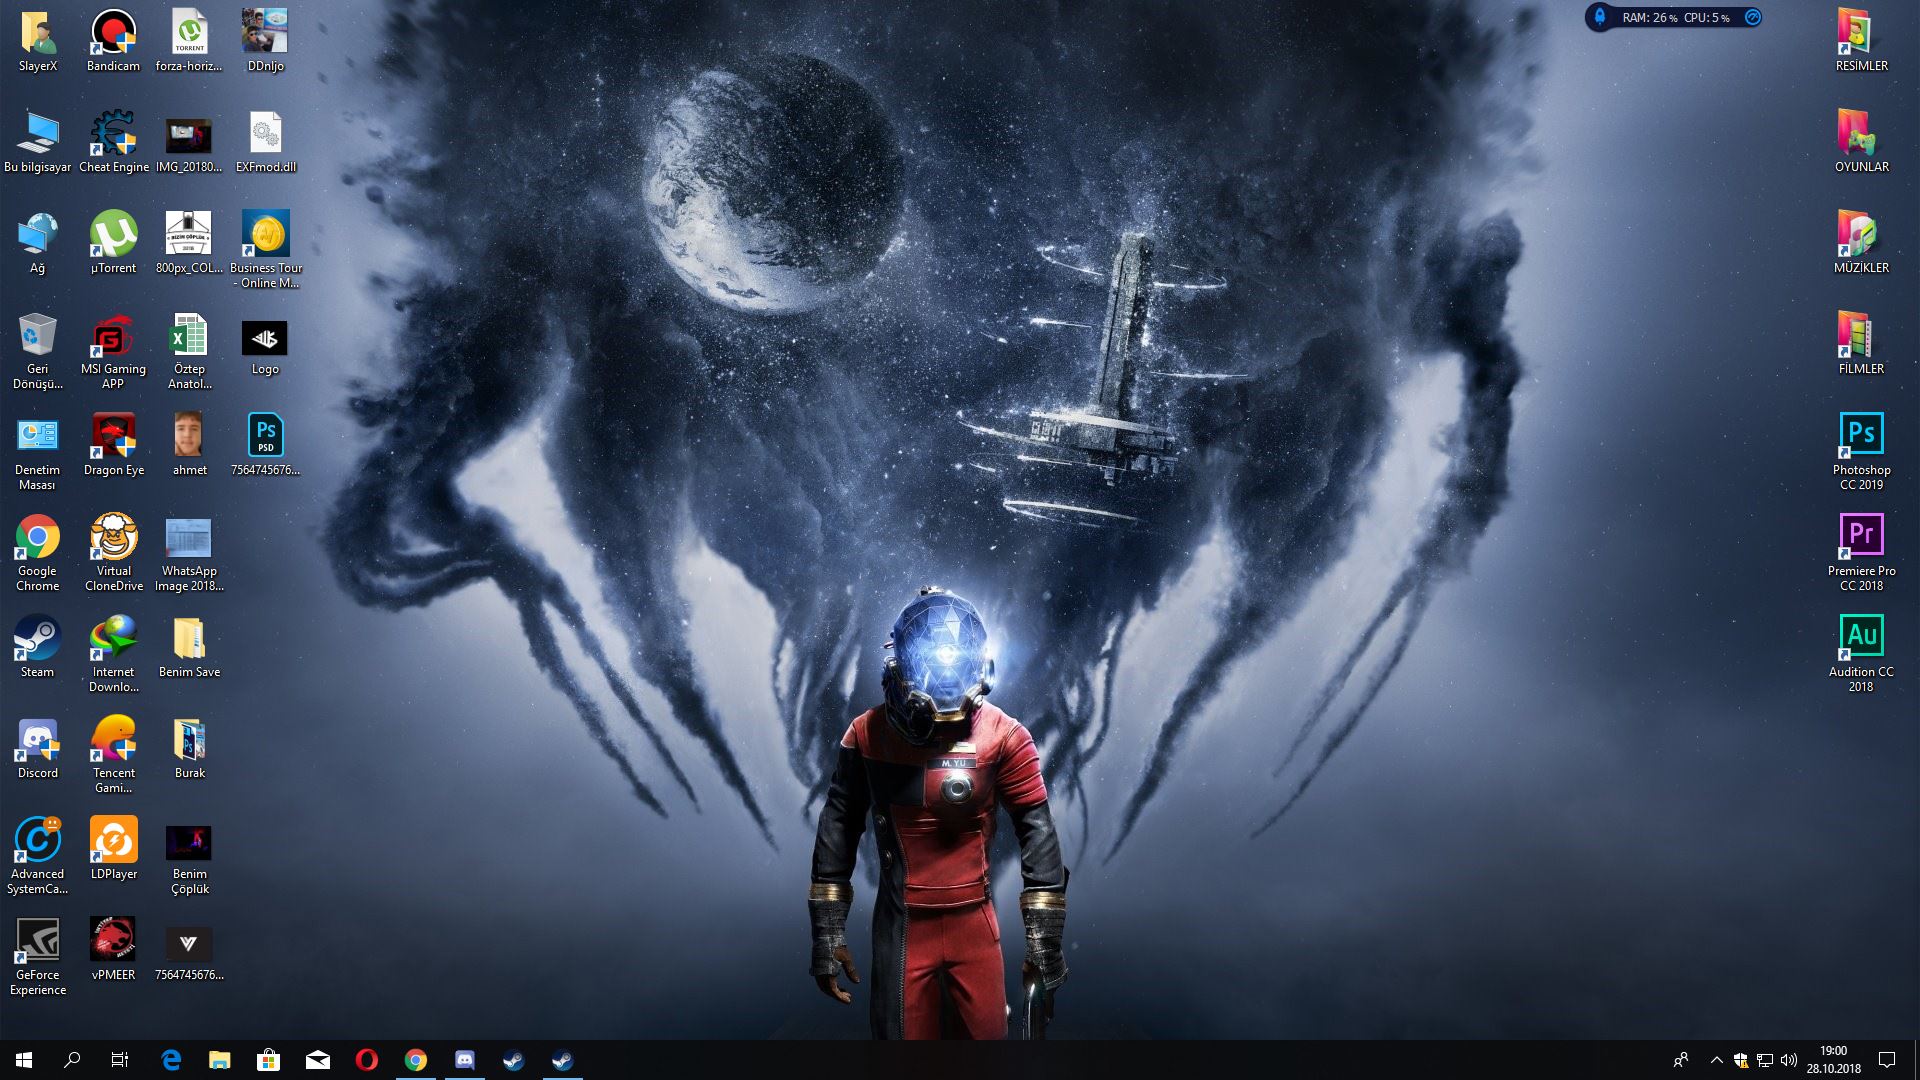
Task: Open Microsoft Store from taskbar
Action: click(x=268, y=1060)
